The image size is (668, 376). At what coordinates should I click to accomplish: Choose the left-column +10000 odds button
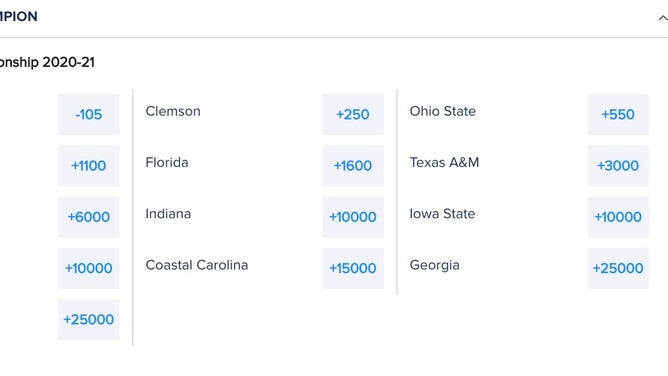tap(89, 268)
